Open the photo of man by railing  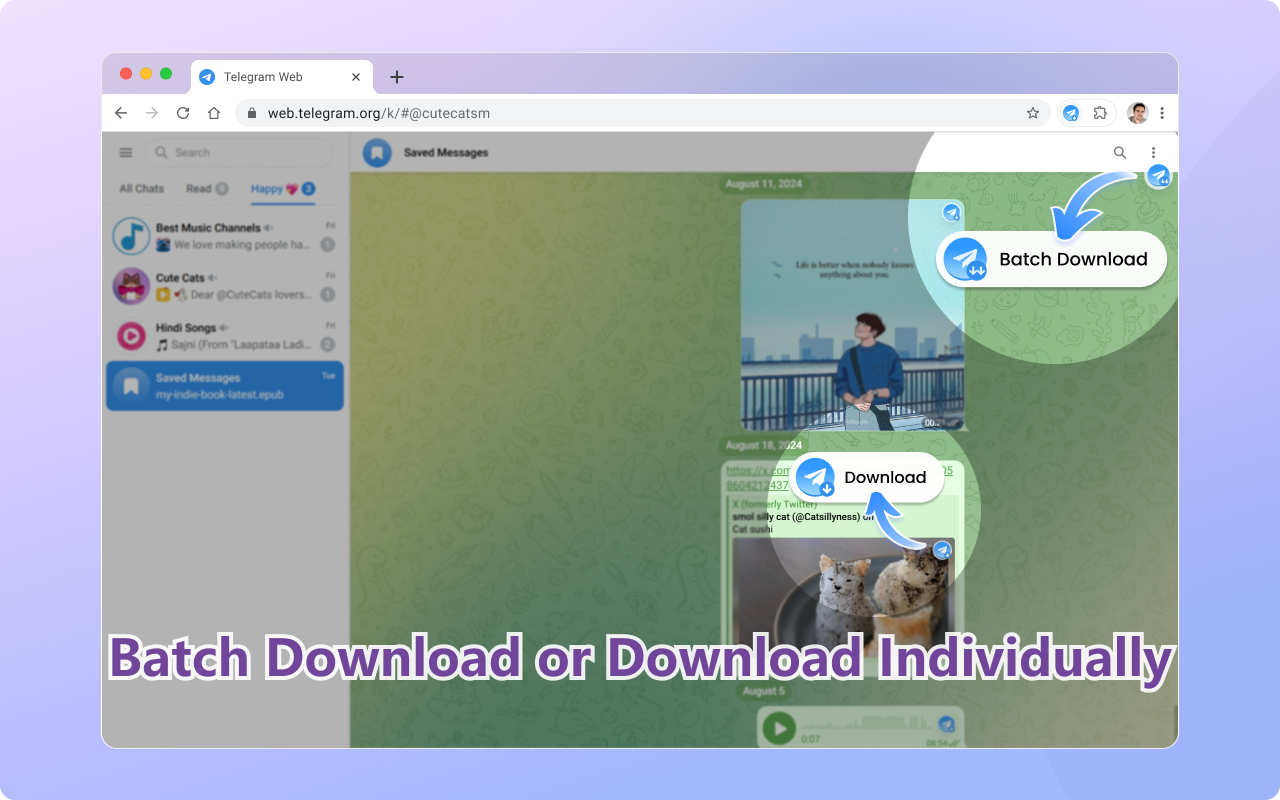[852, 315]
